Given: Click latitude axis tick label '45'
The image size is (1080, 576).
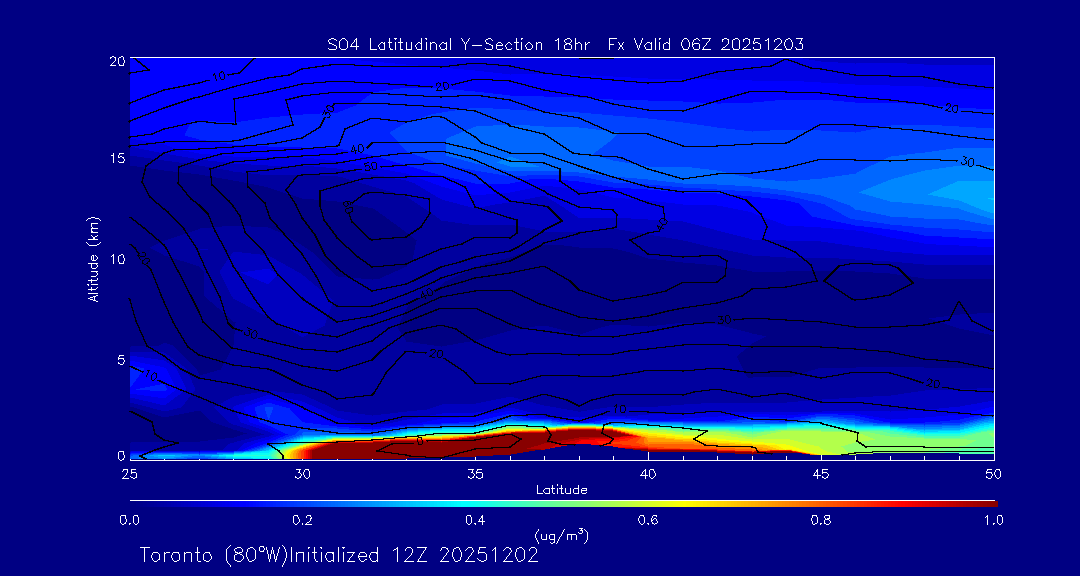Looking at the screenshot, I should point(821,473).
